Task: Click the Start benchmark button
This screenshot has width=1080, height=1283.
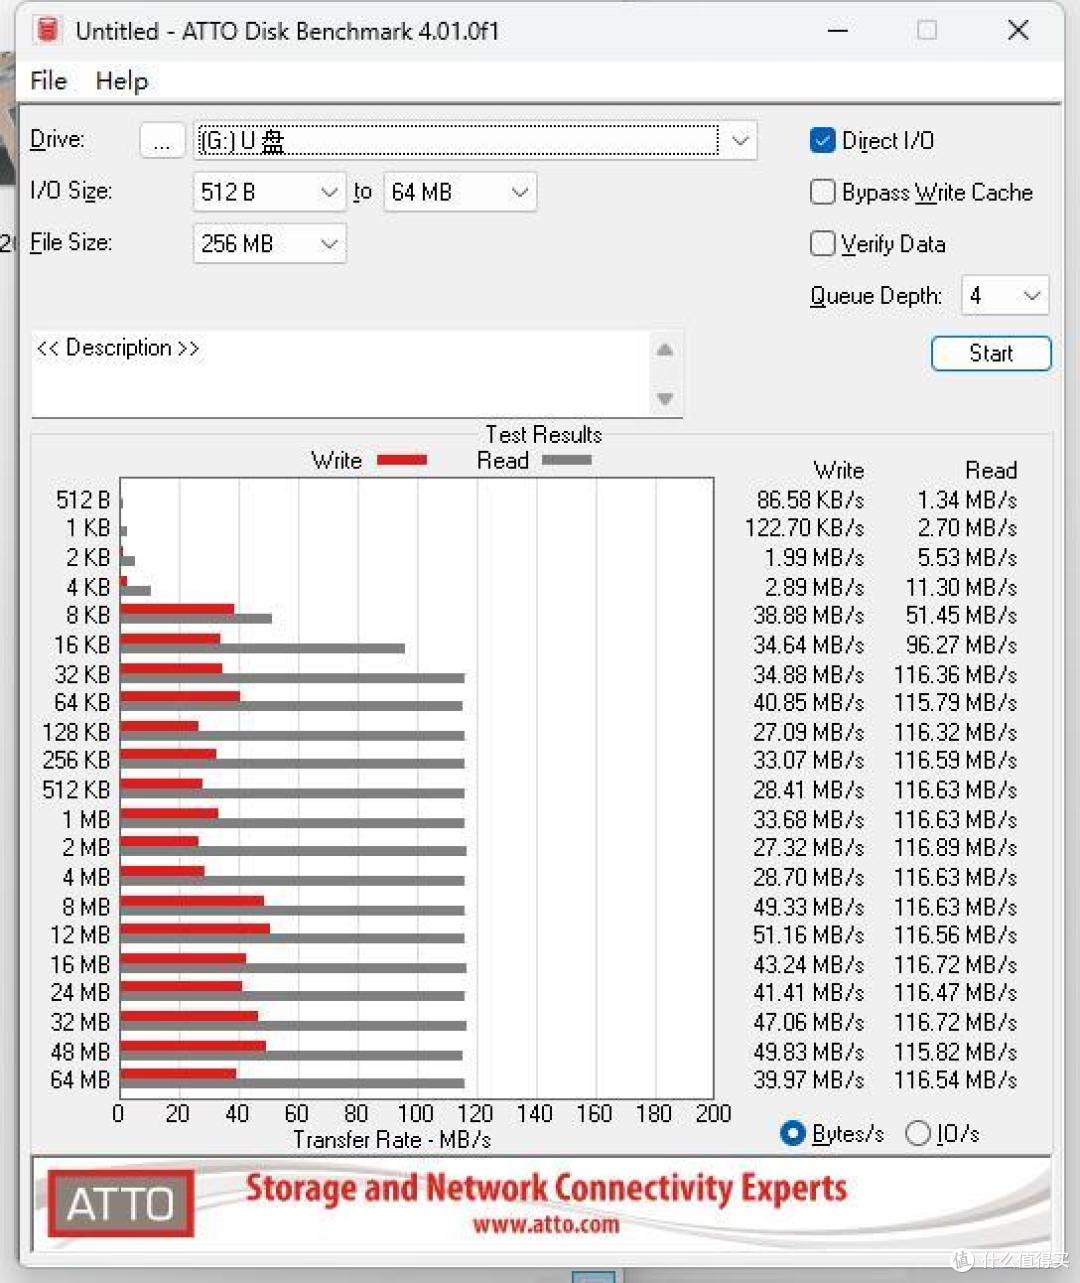Action: 991,353
